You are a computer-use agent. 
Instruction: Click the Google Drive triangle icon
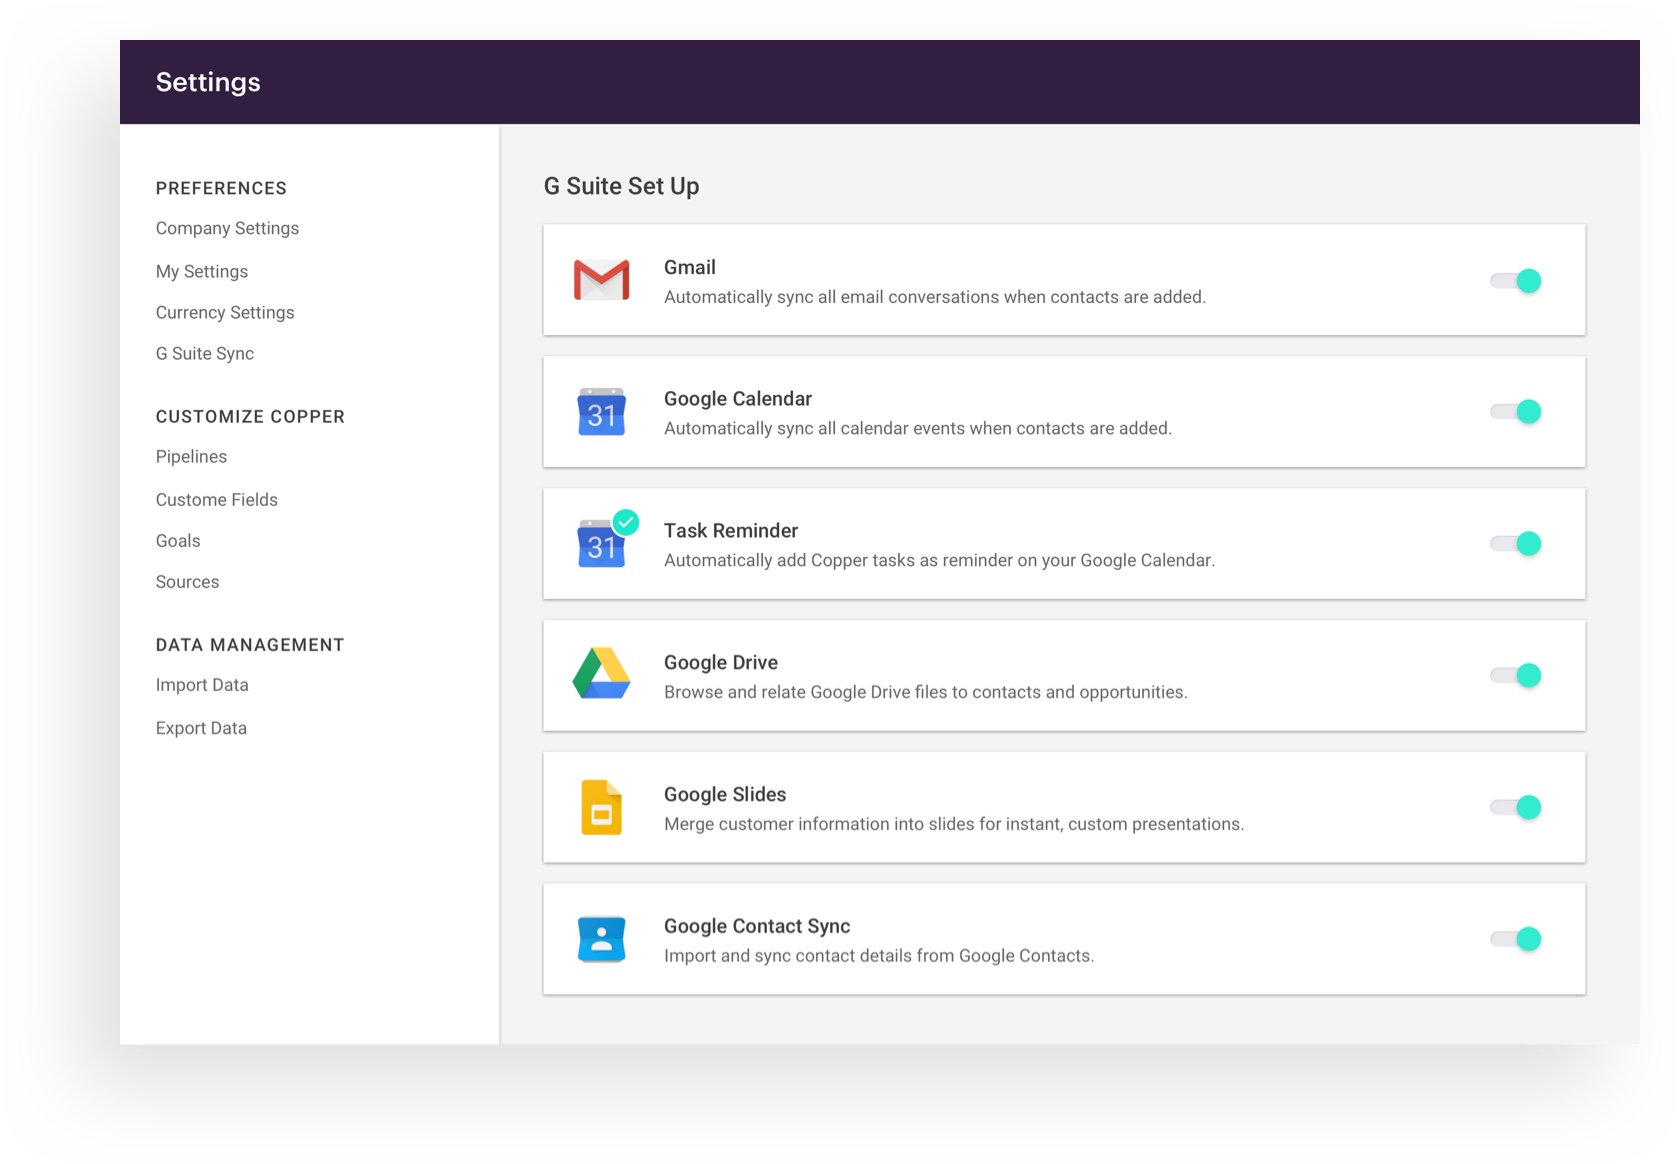[x=601, y=673]
